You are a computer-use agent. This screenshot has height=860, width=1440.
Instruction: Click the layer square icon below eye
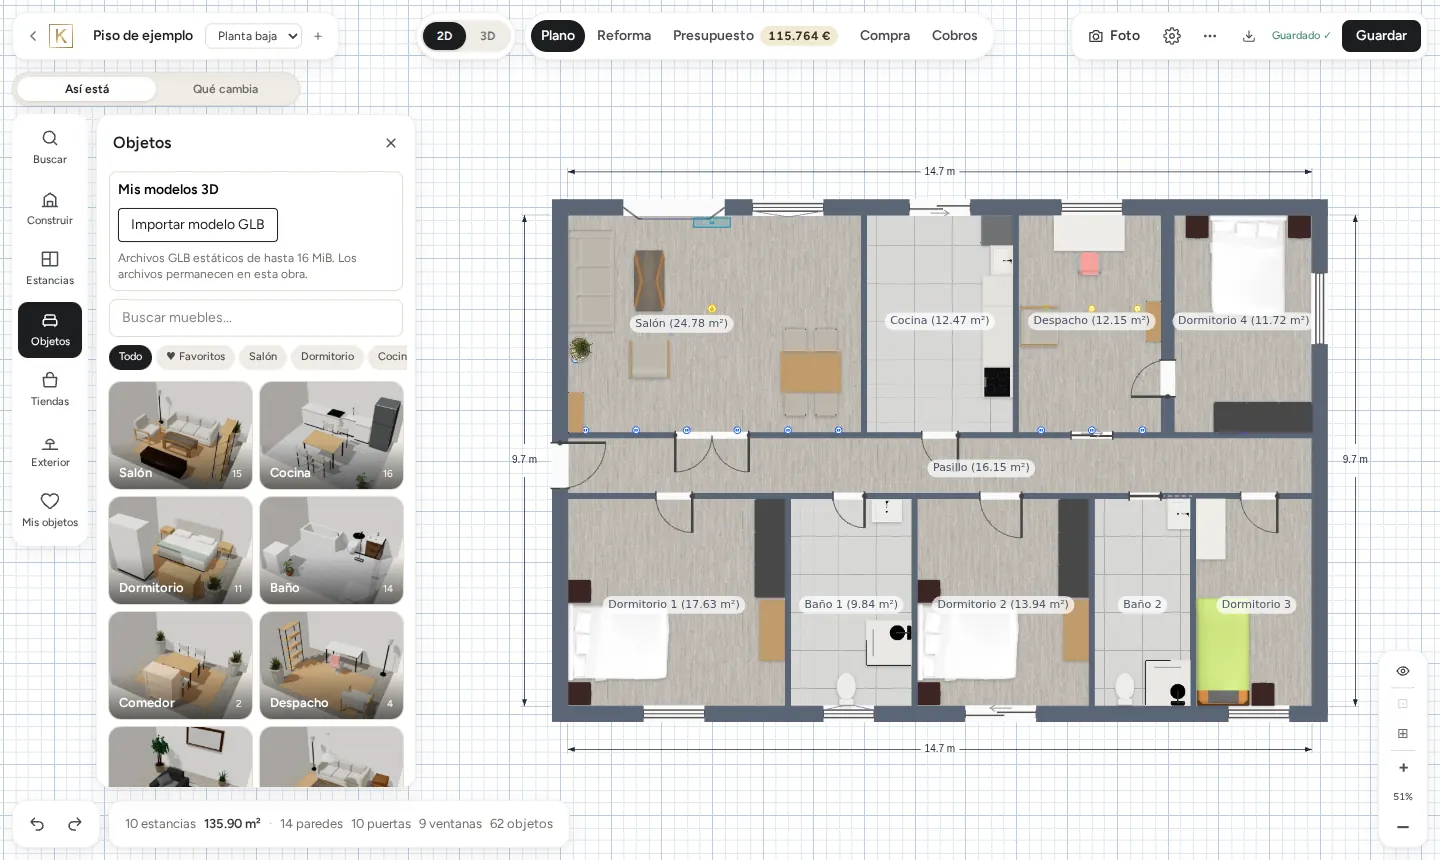click(1403, 704)
